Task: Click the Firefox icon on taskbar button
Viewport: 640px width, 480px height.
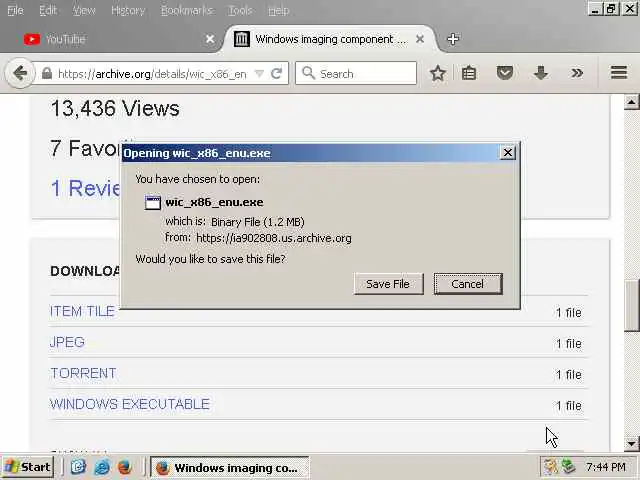Action: coord(162,468)
